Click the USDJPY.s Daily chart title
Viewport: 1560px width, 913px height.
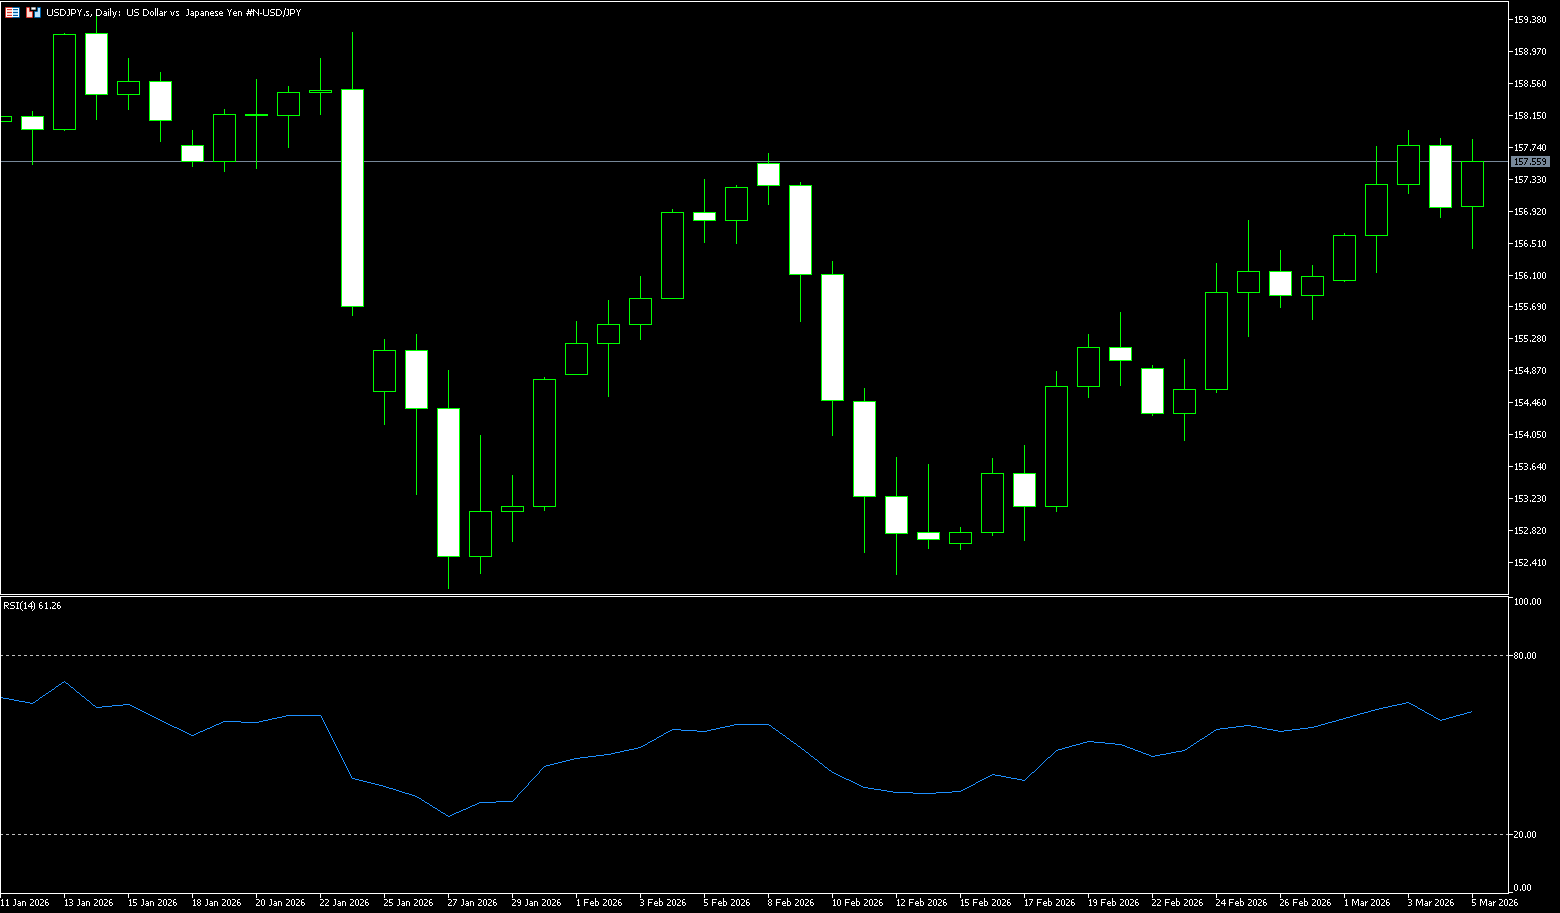point(172,12)
